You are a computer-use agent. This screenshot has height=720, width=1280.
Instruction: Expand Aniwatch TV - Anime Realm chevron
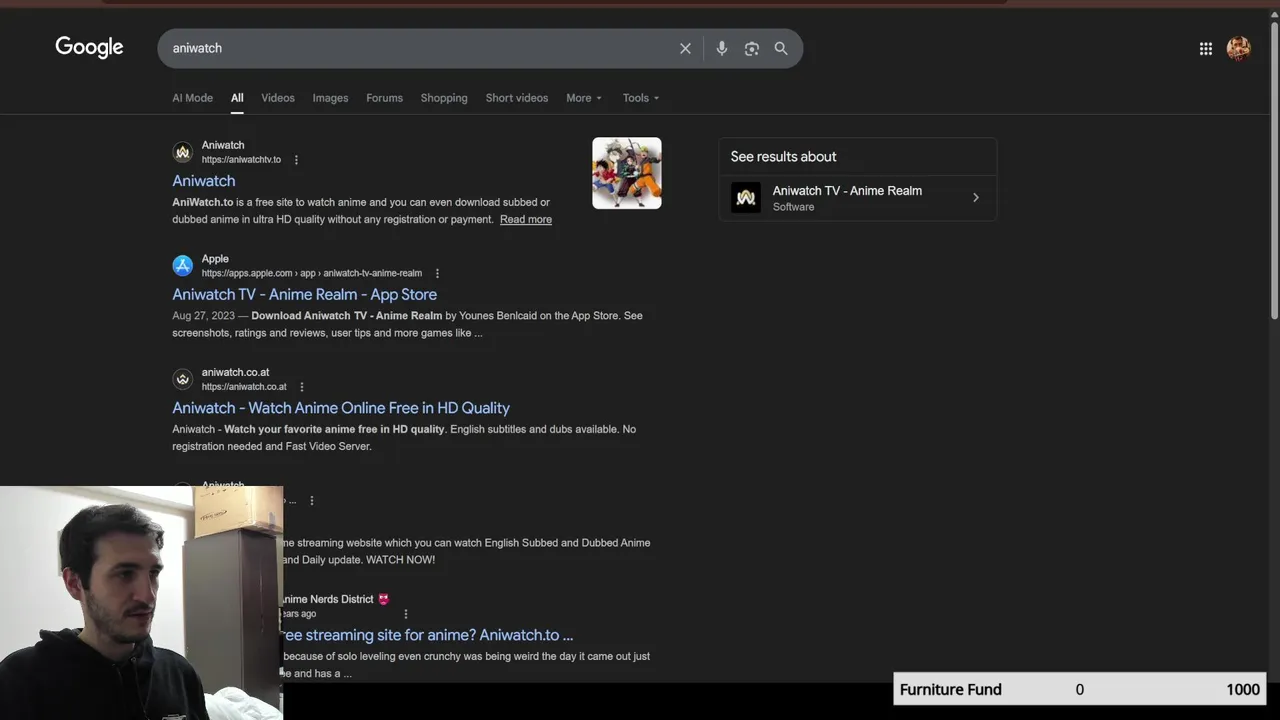(x=976, y=198)
